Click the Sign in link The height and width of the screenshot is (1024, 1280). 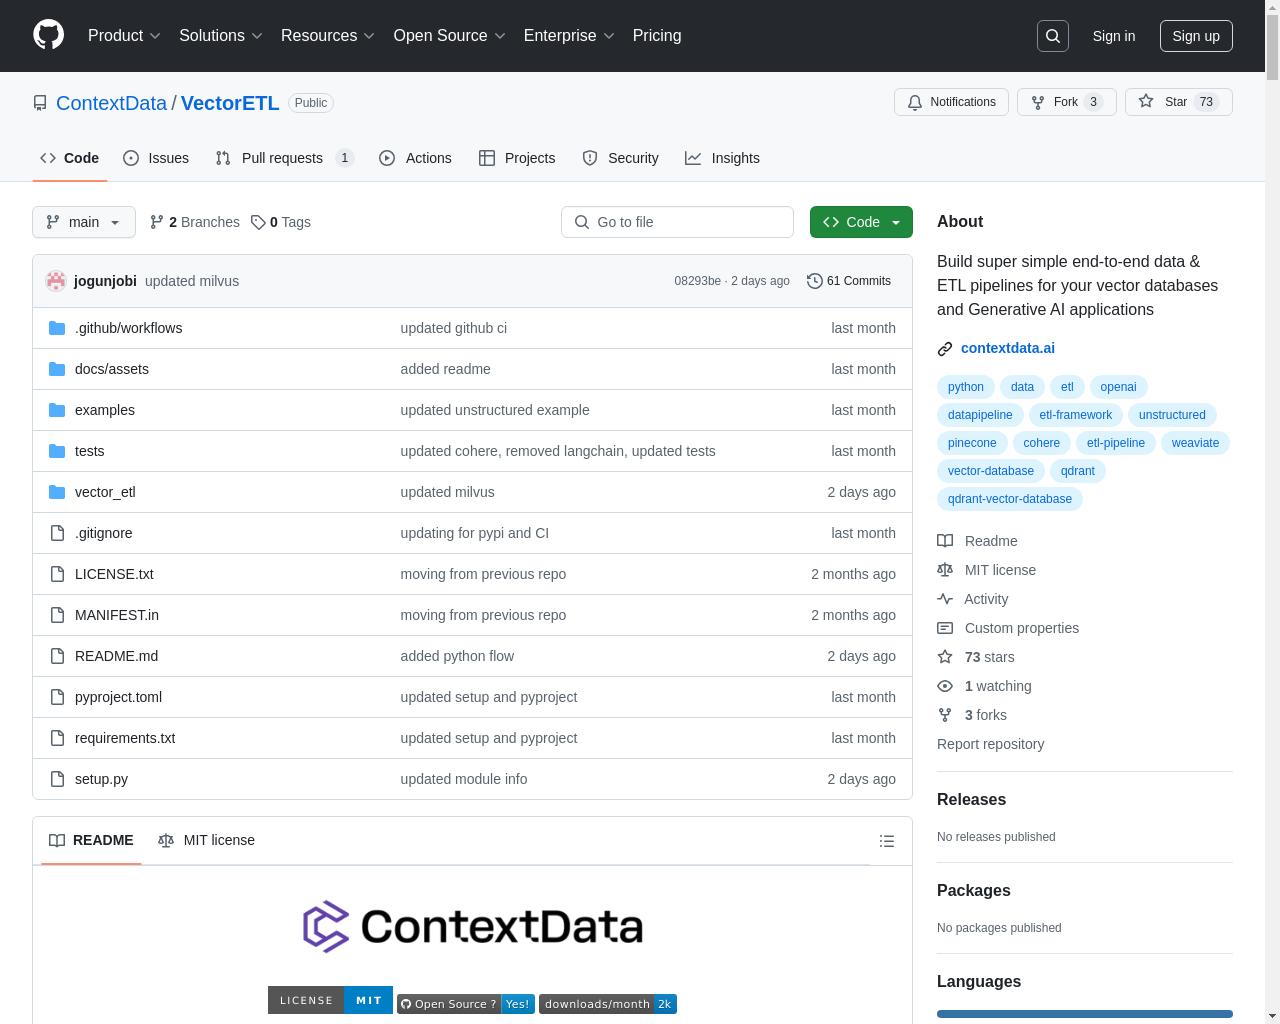tap(1114, 36)
